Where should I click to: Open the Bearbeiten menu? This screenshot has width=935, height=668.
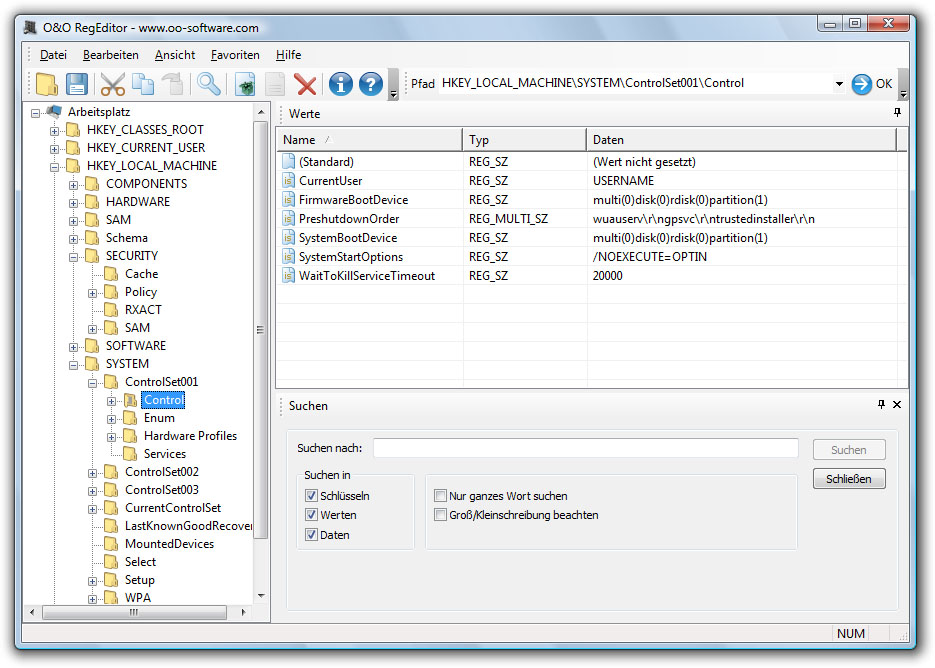pos(111,55)
